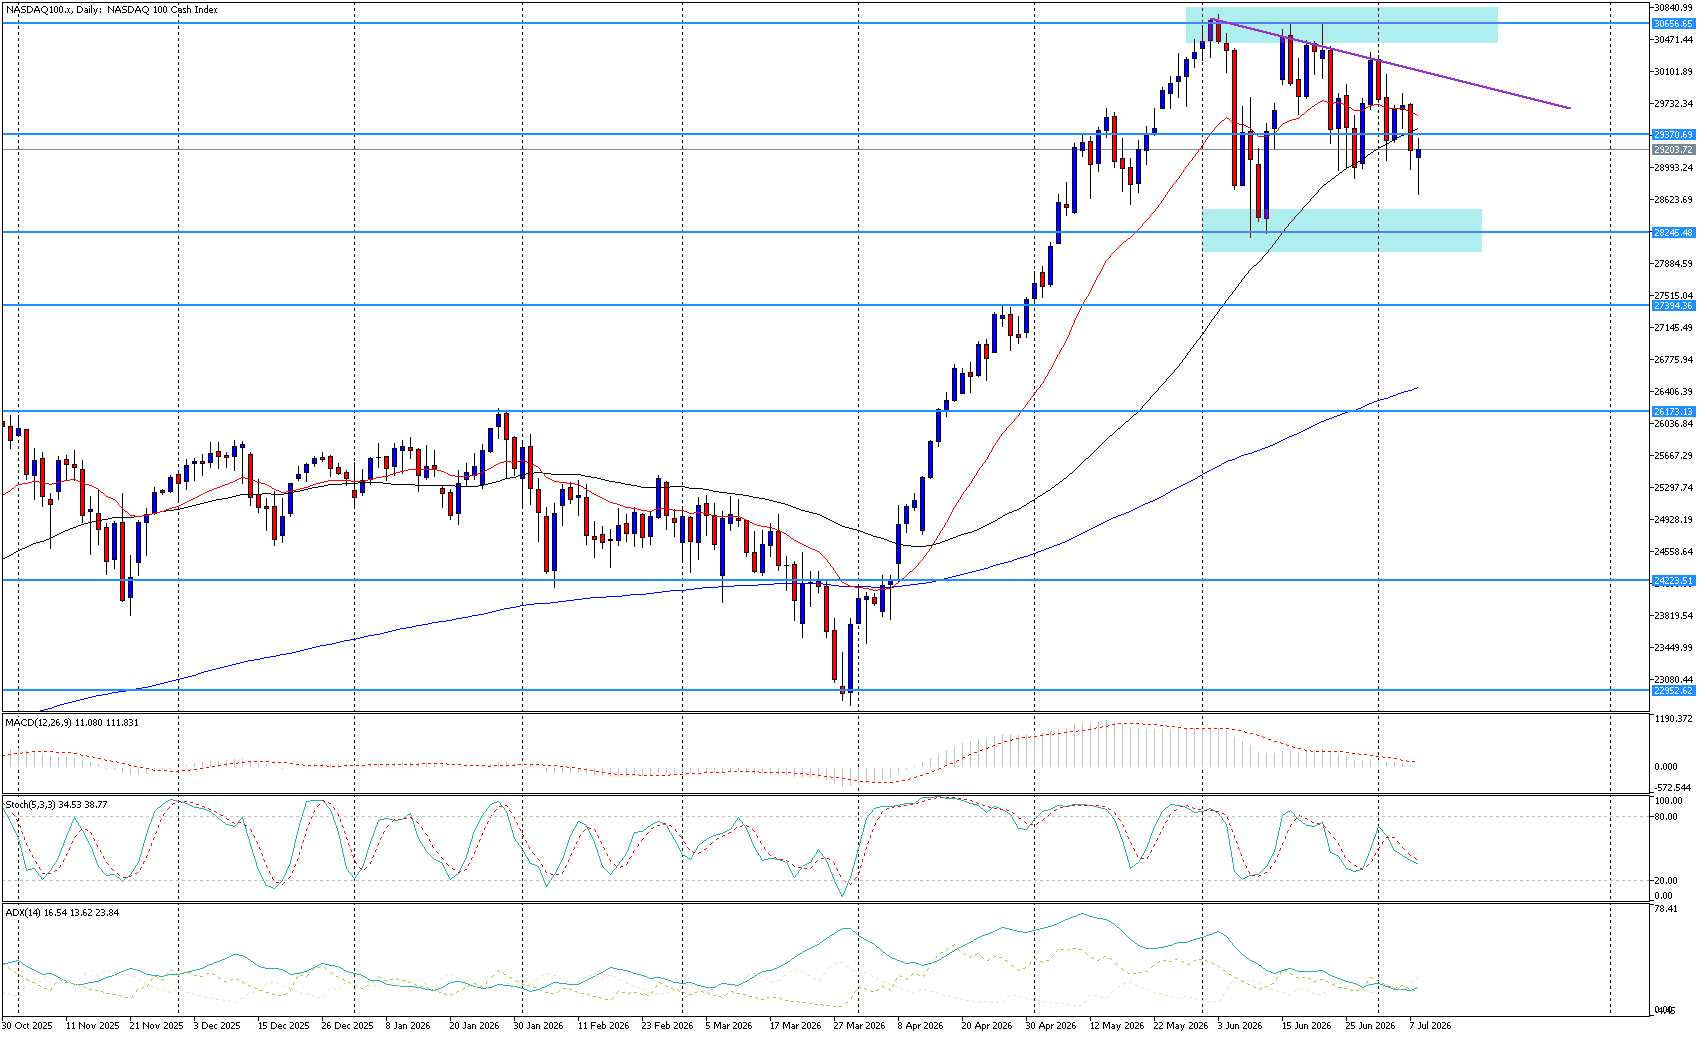Click the 27394.36 horizontal level label

point(1673,305)
